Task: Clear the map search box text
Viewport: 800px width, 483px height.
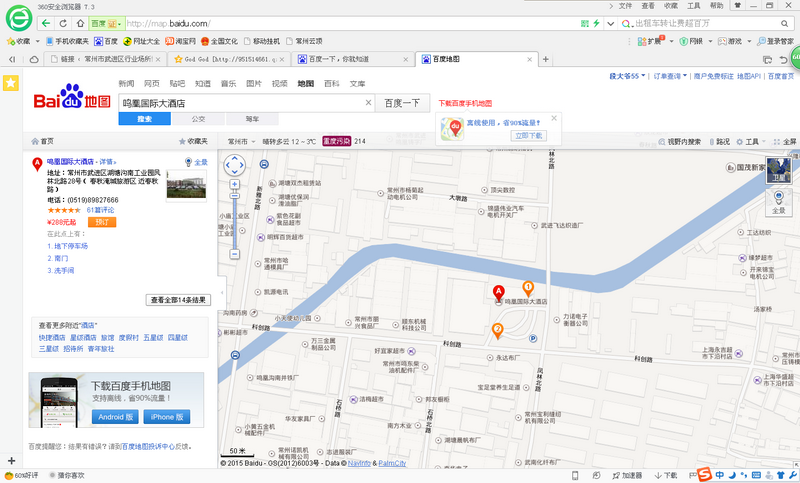Action: point(368,103)
